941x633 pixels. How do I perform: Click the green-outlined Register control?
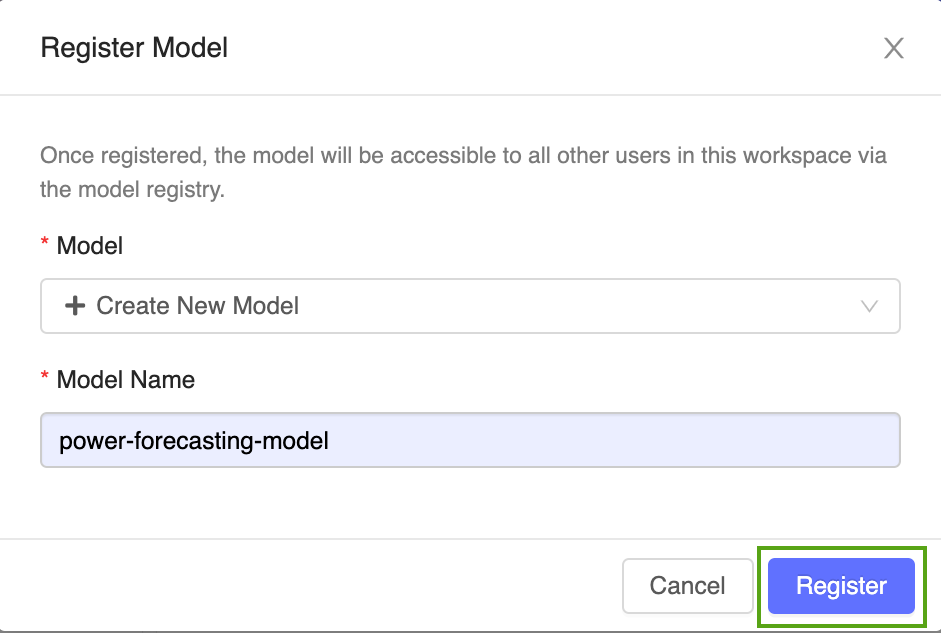point(839,586)
